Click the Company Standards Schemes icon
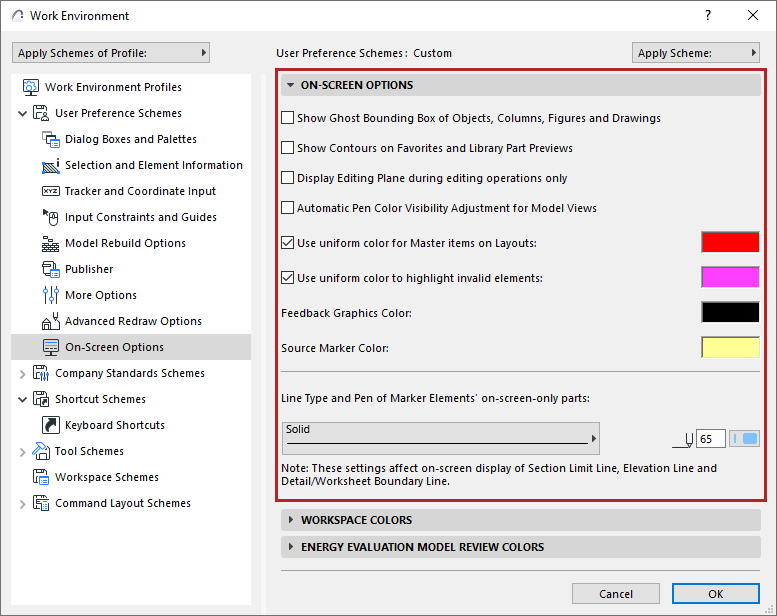This screenshot has width=777, height=616. click(41, 373)
